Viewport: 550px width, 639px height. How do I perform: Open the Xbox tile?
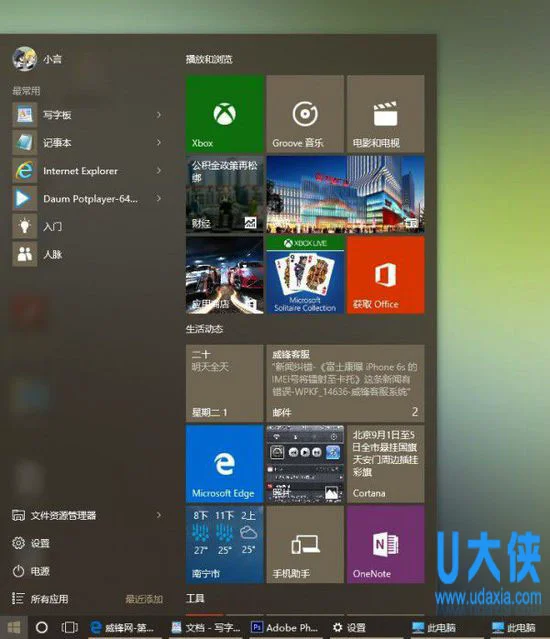click(x=224, y=114)
